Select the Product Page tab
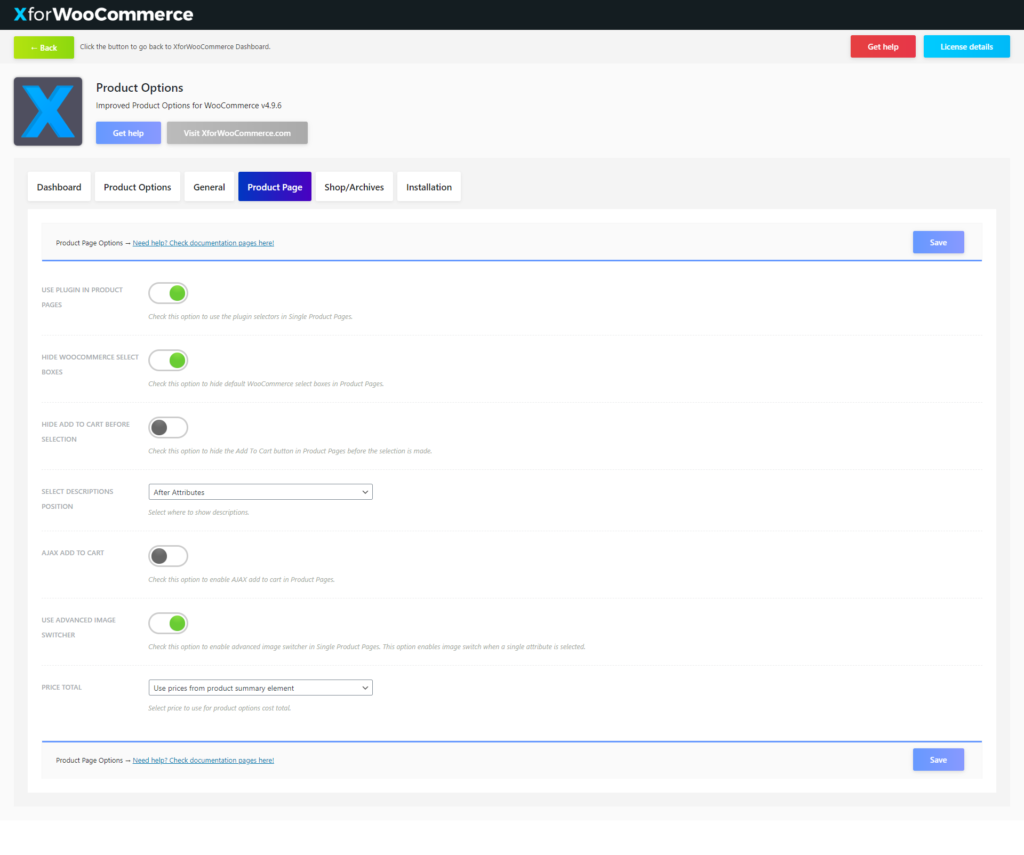The image size is (1024, 855). (274, 187)
